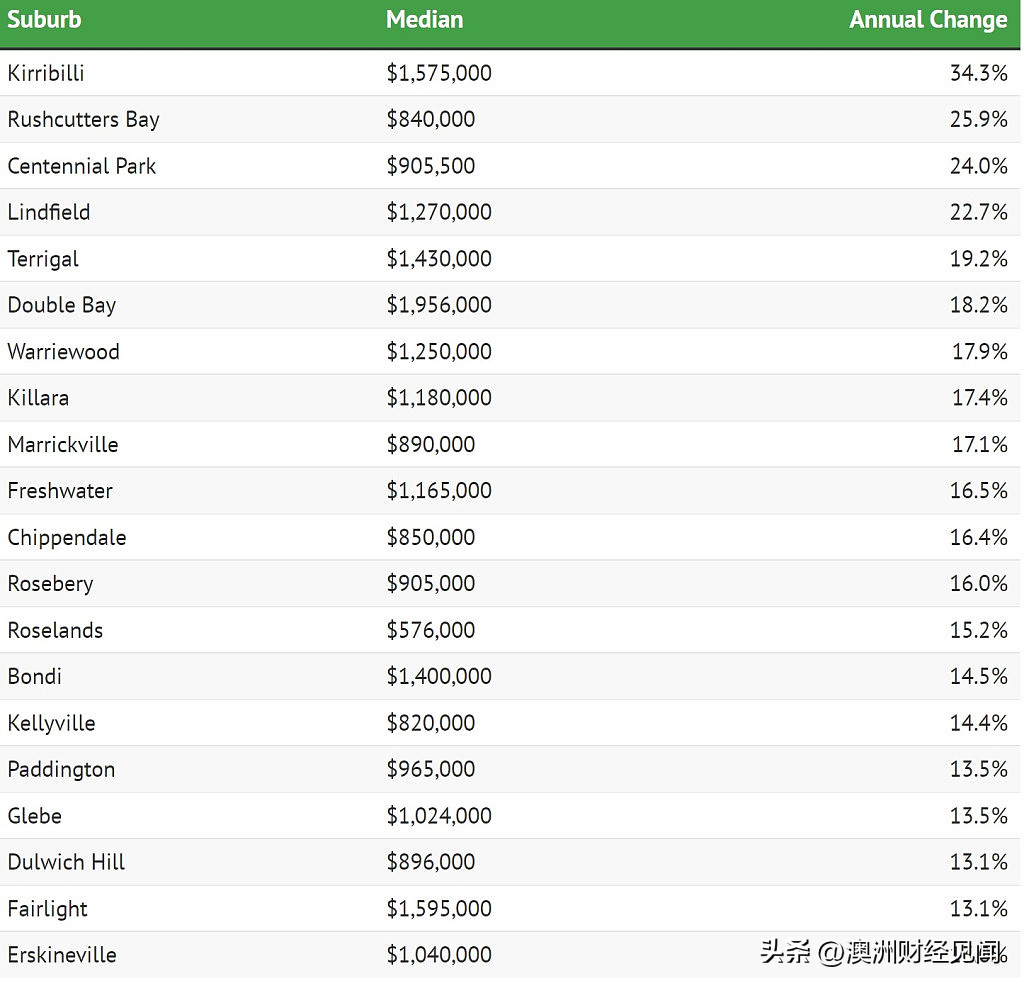The width and height of the screenshot is (1024, 988).
Task: Select the Kellyville suburb cell
Action: 51,723
